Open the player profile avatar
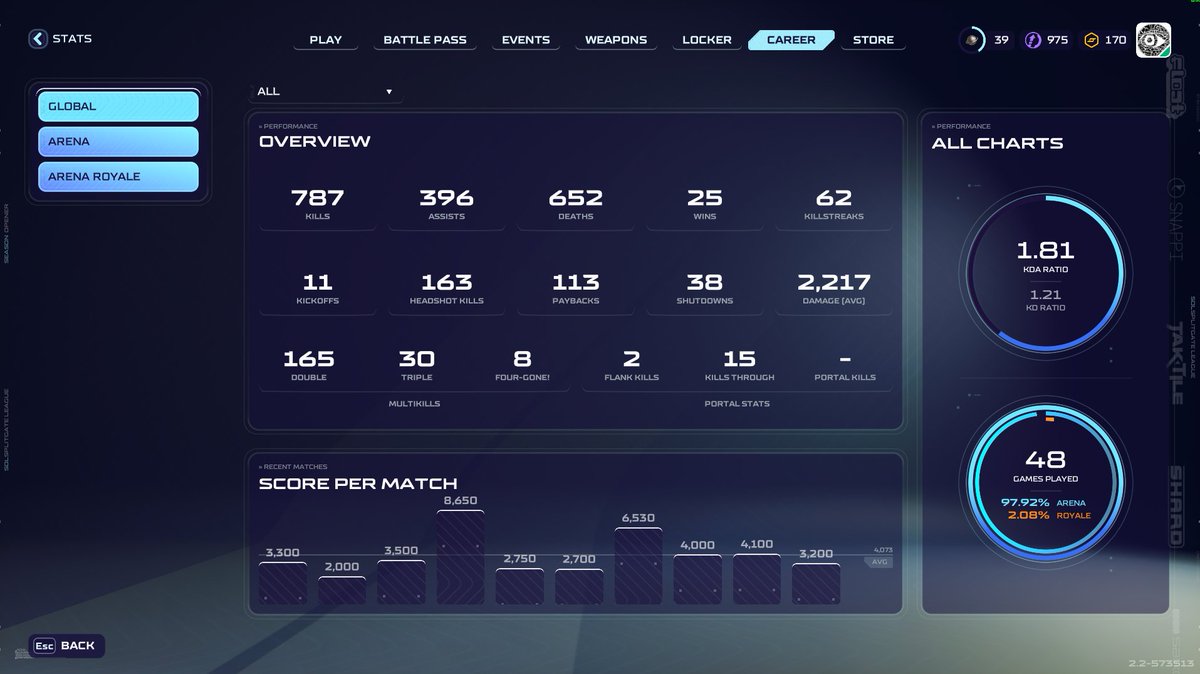The height and width of the screenshot is (674, 1200). [x=1153, y=40]
